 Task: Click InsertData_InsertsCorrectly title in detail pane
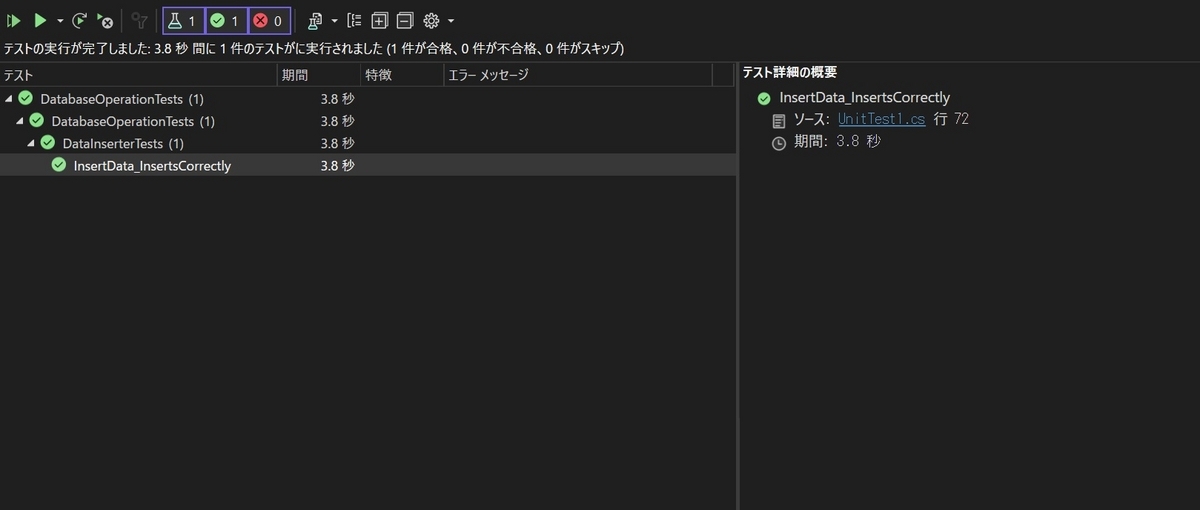click(x=865, y=98)
